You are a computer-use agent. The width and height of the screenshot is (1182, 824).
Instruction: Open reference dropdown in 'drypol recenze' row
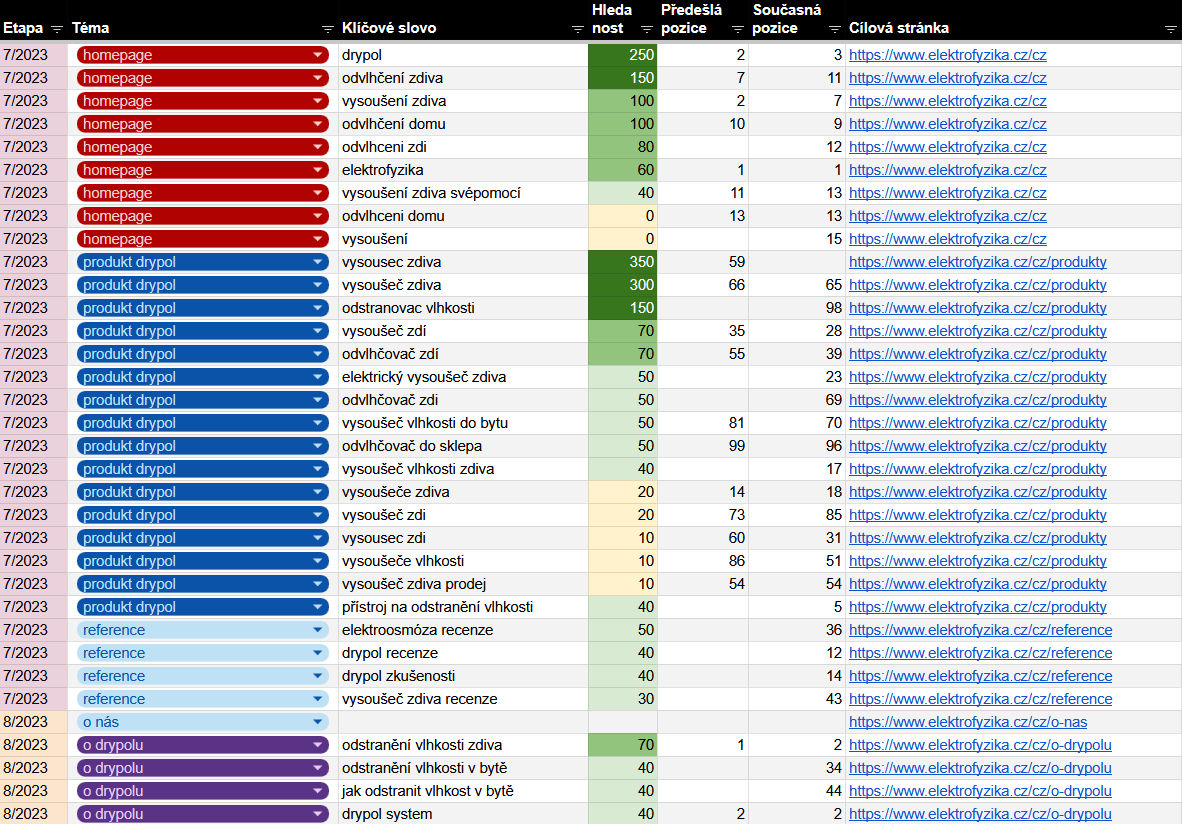(x=318, y=653)
